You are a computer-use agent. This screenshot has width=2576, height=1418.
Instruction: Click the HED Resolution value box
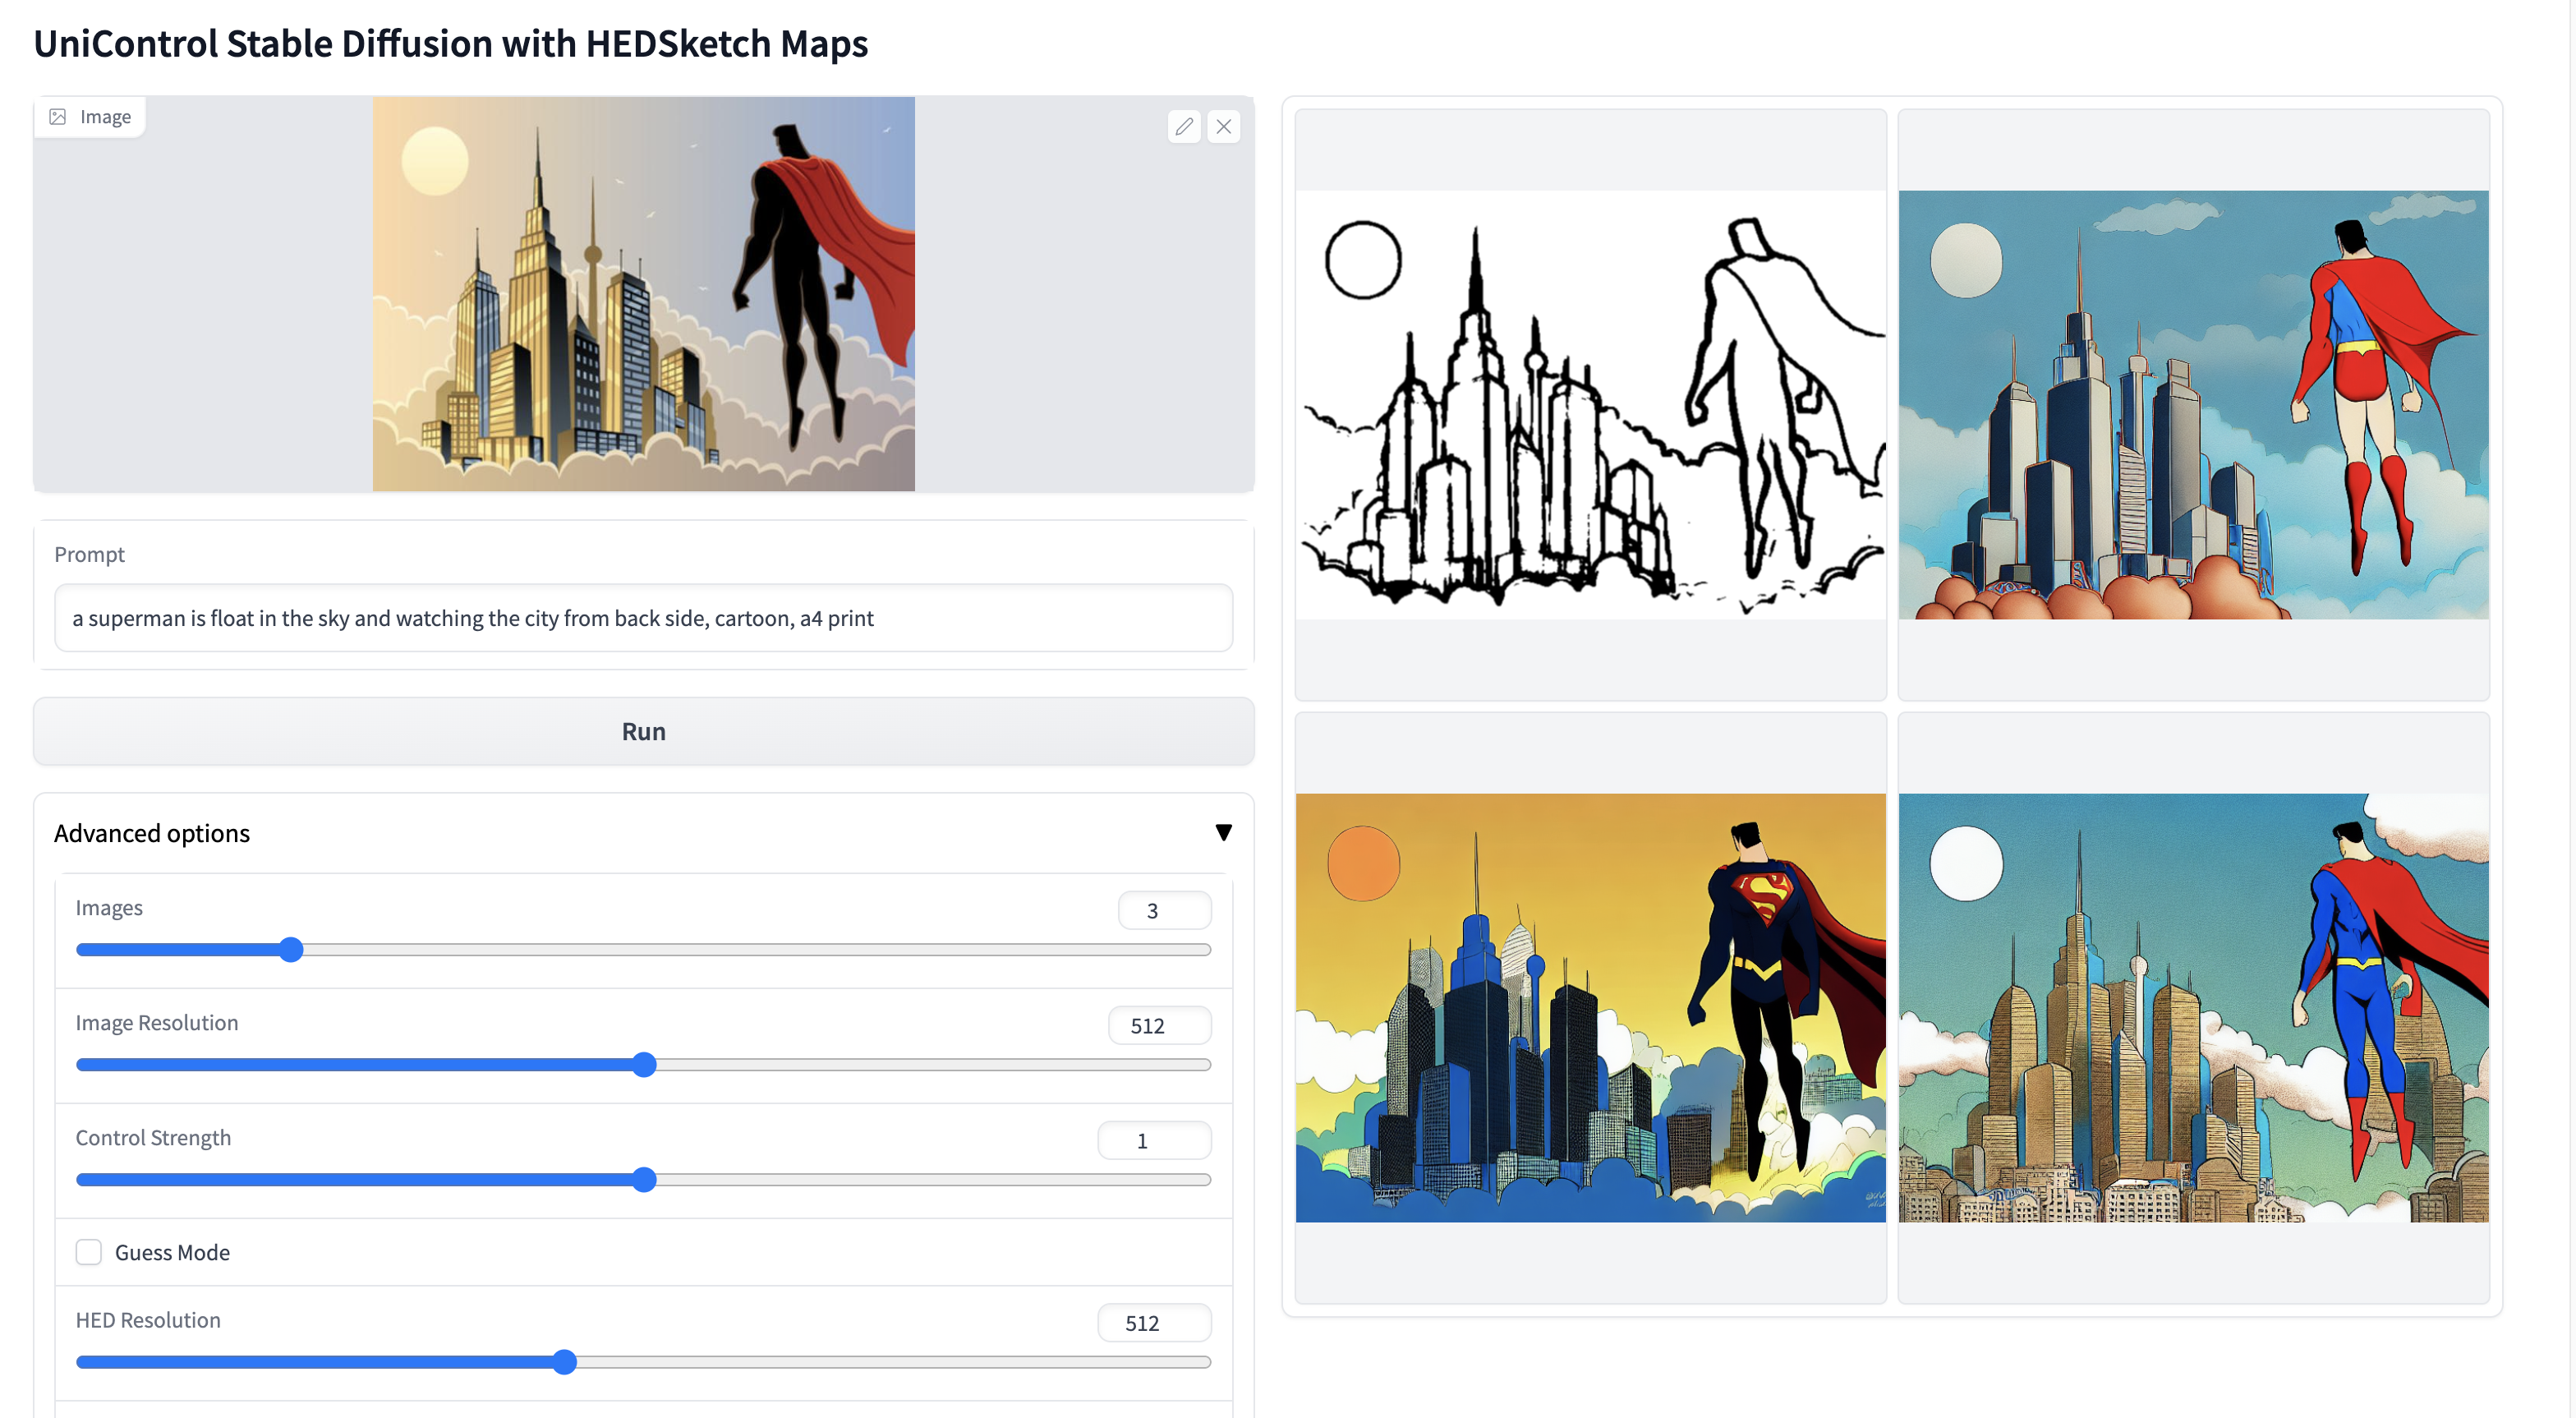coord(1154,1323)
